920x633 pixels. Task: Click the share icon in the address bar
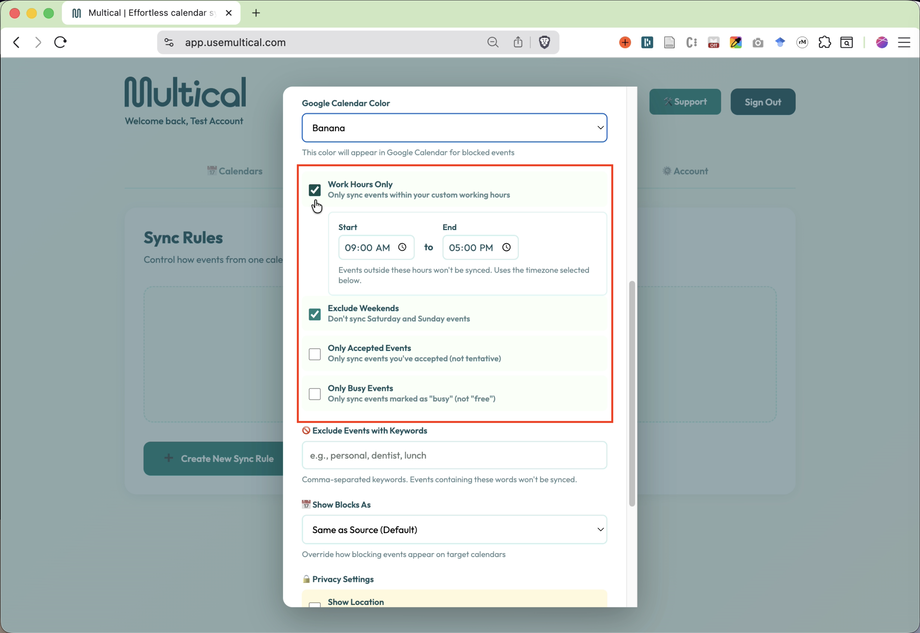pos(517,42)
